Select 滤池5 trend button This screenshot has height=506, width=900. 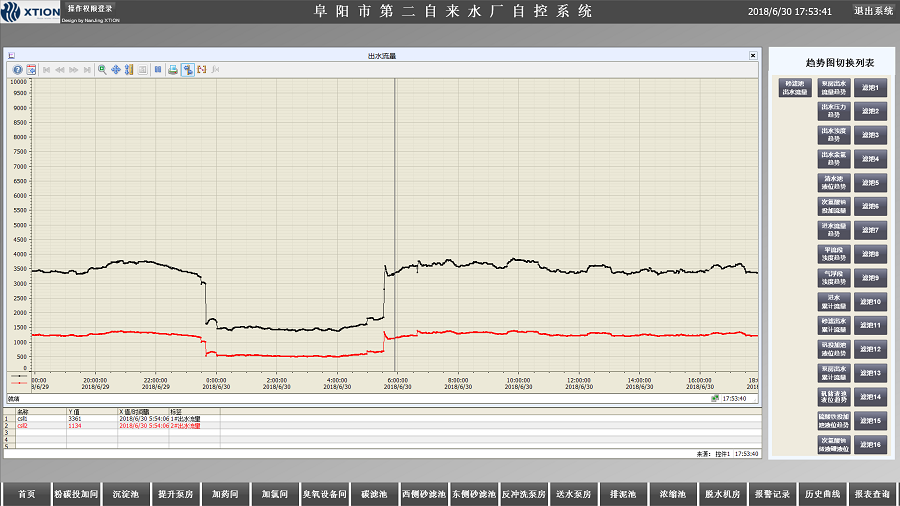point(870,183)
